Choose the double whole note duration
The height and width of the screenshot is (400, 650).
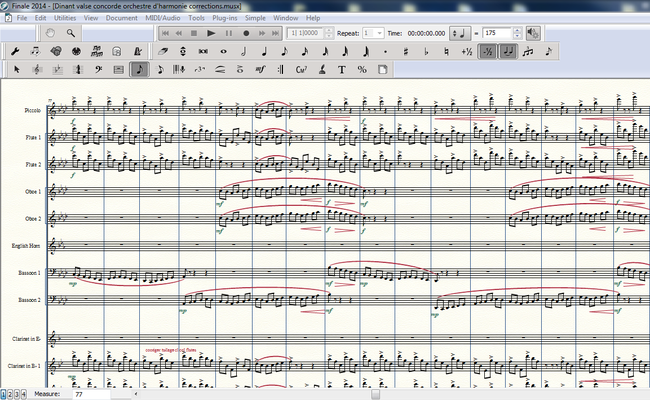[x=203, y=51]
